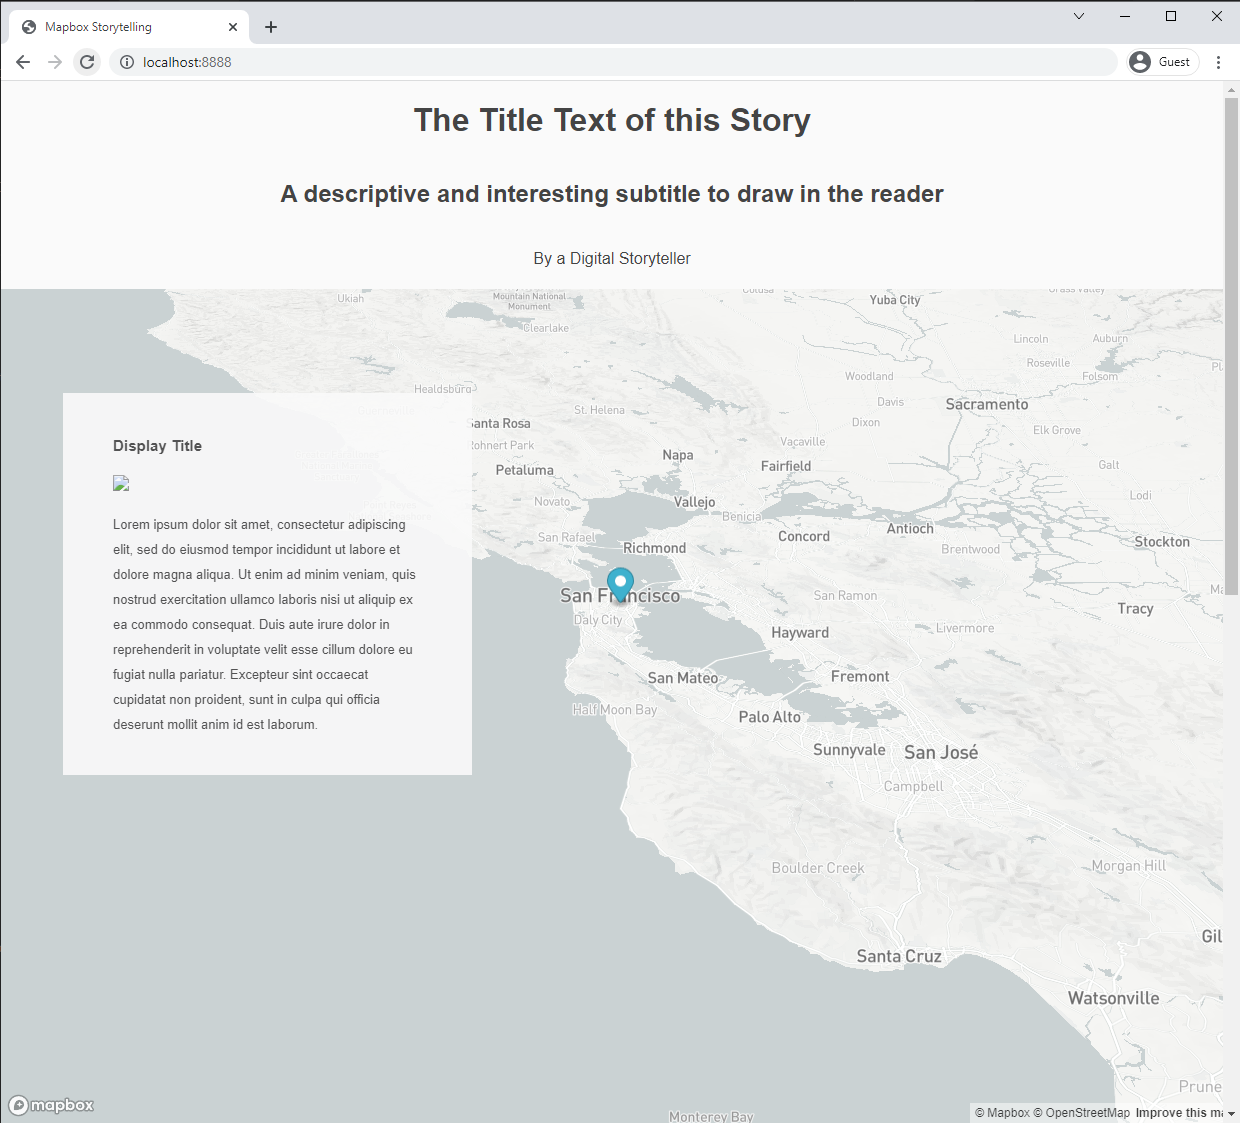The image size is (1240, 1123).
Task: Click the browser back arrow
Action: click(x=23, y=61)
